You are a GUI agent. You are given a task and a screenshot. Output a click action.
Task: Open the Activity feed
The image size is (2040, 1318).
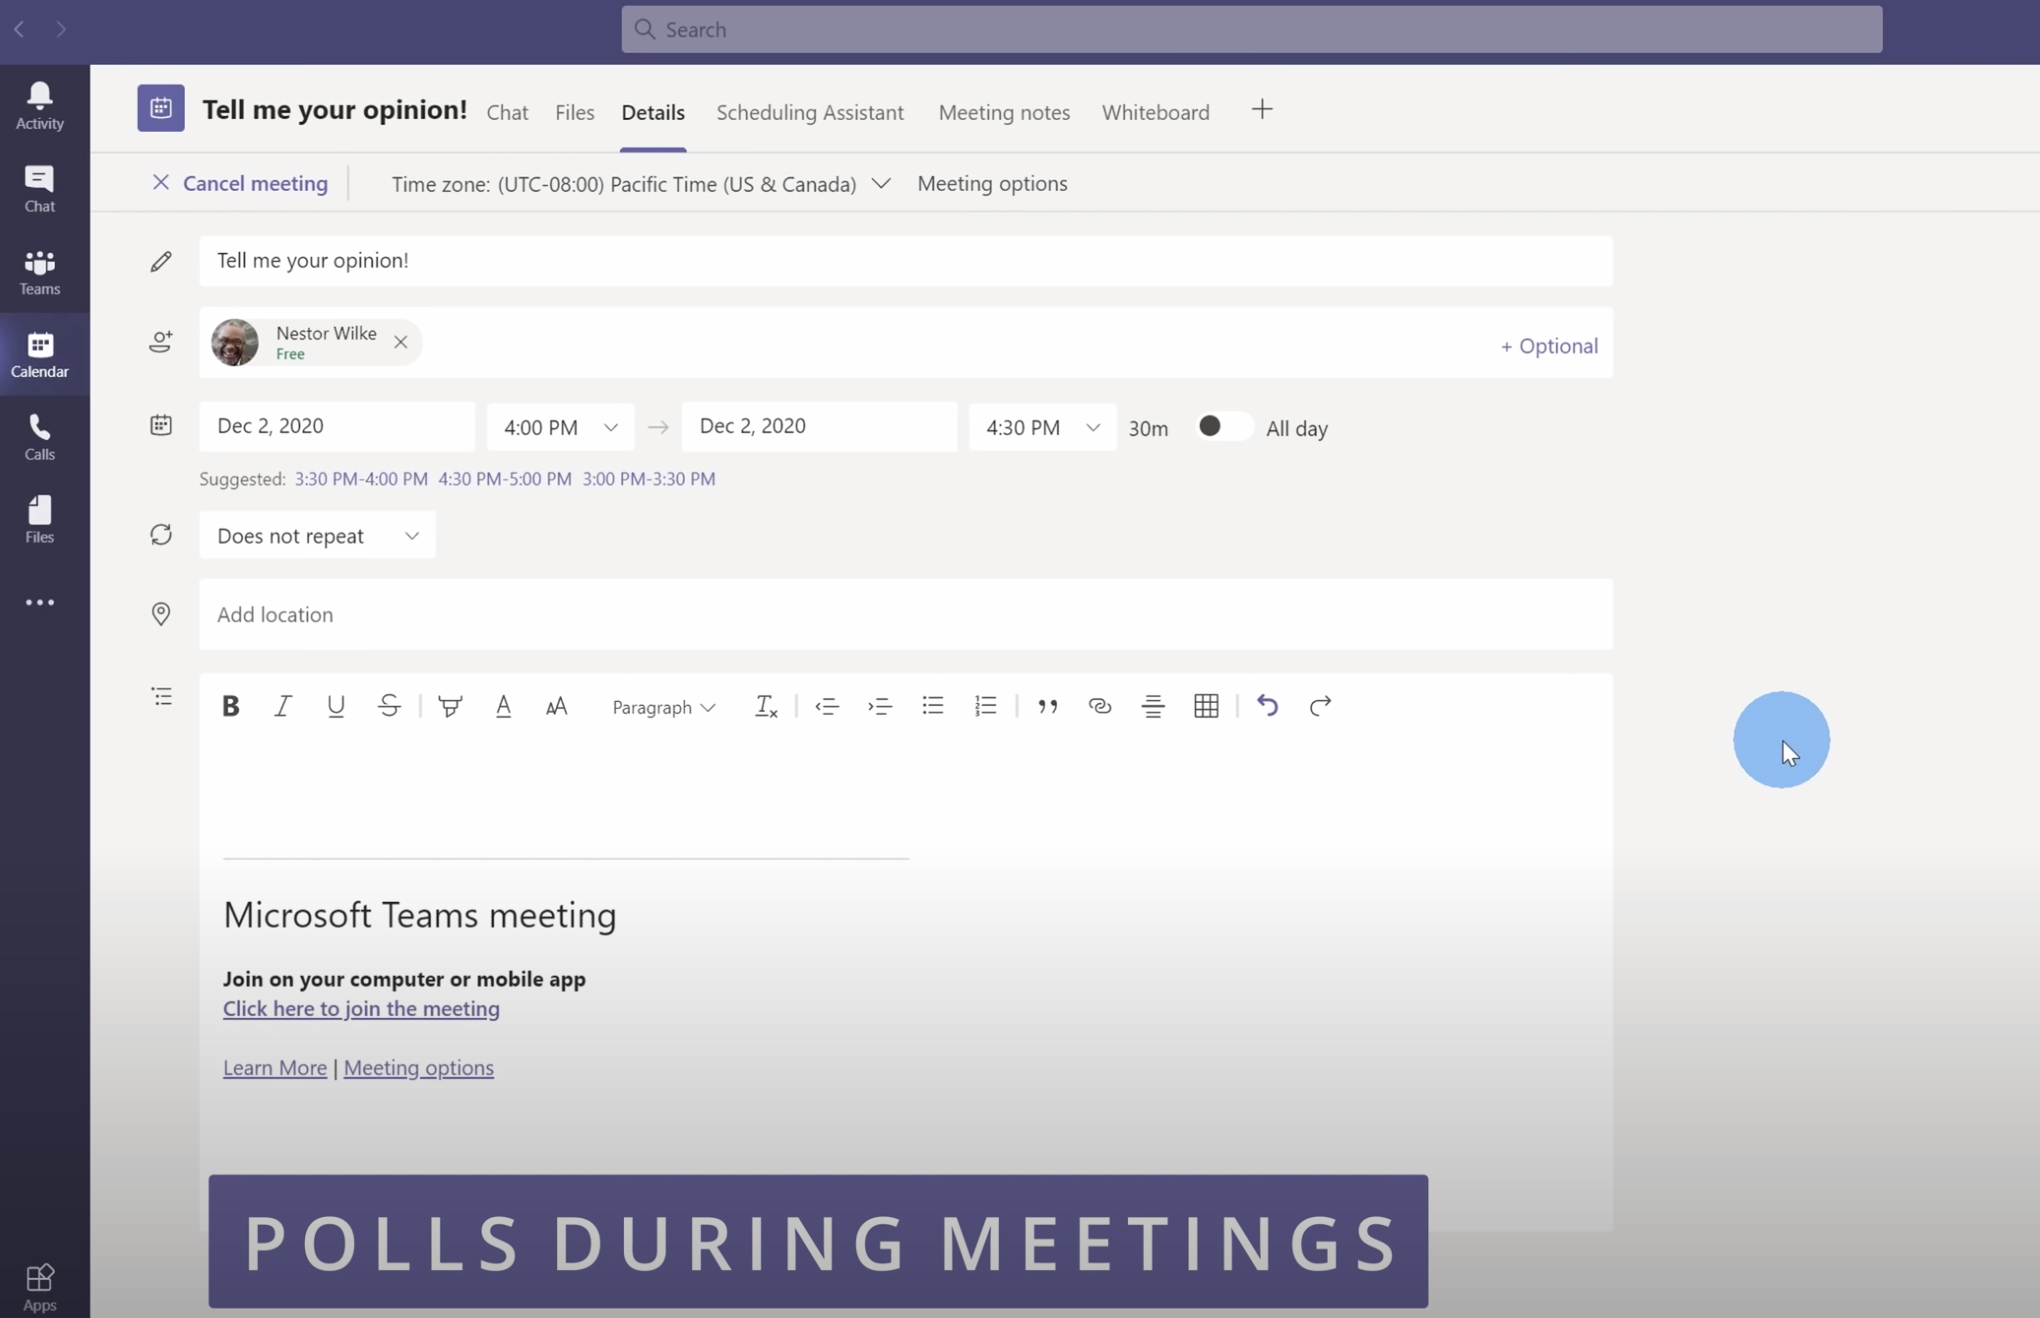pos(39,104)
